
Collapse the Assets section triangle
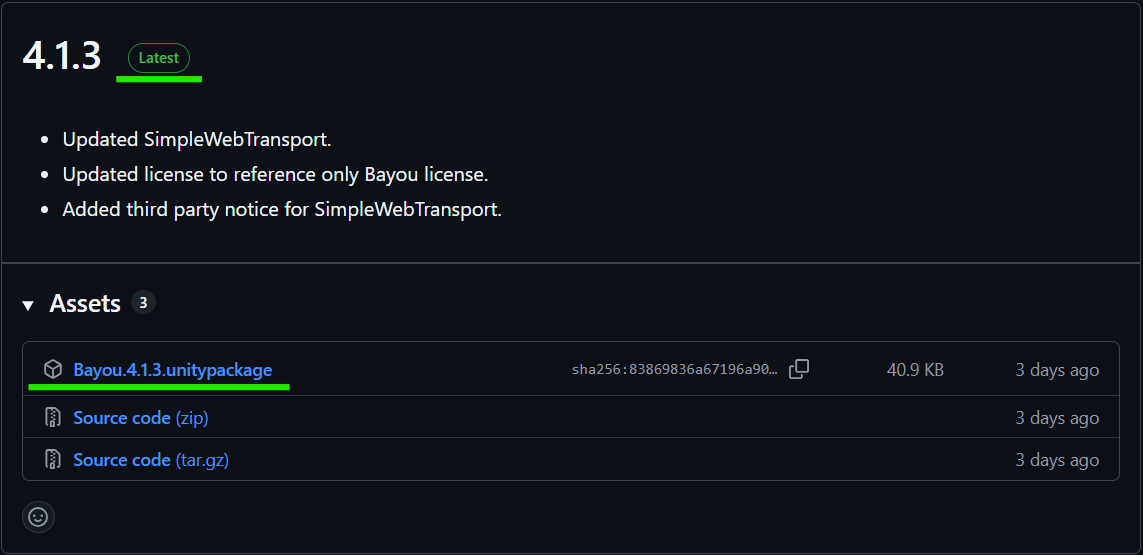(x=28, y=305)
